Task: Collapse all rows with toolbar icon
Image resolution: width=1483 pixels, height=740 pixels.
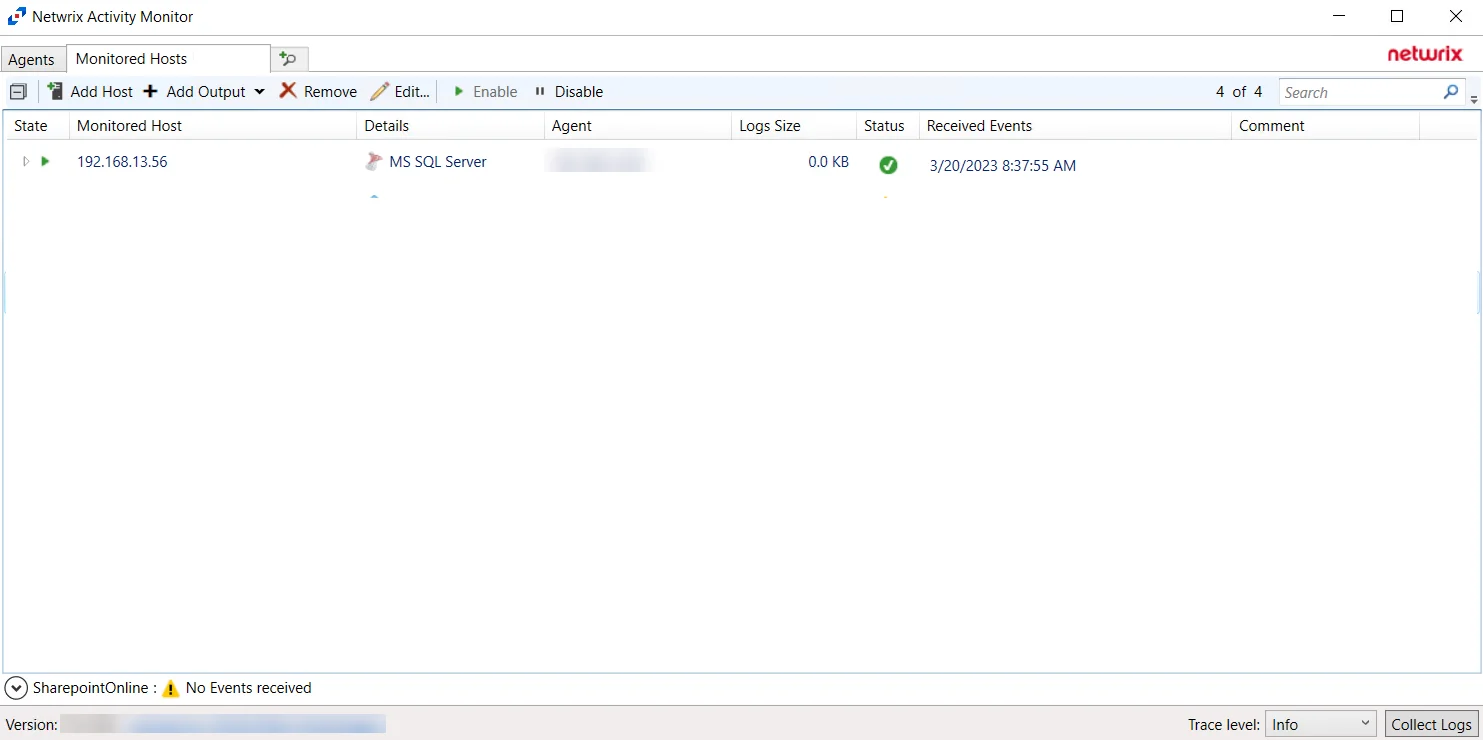Action: 18,92
